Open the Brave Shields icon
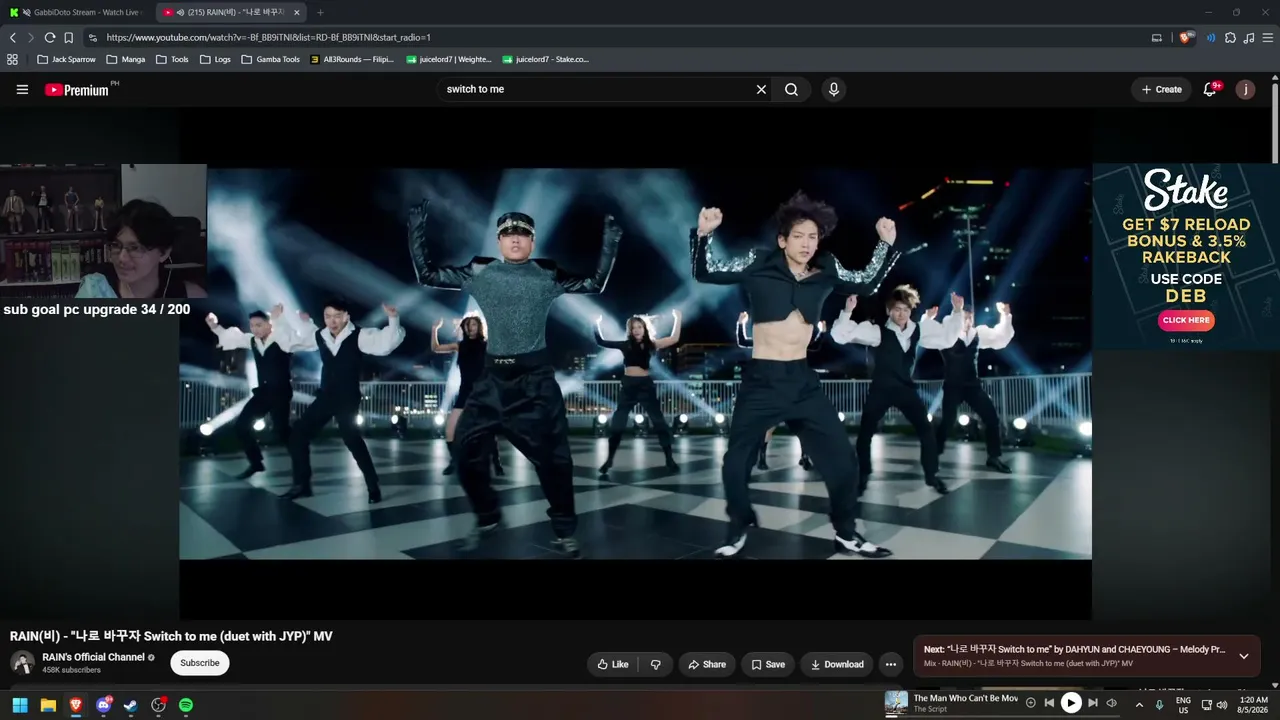 pos(1186,38)
